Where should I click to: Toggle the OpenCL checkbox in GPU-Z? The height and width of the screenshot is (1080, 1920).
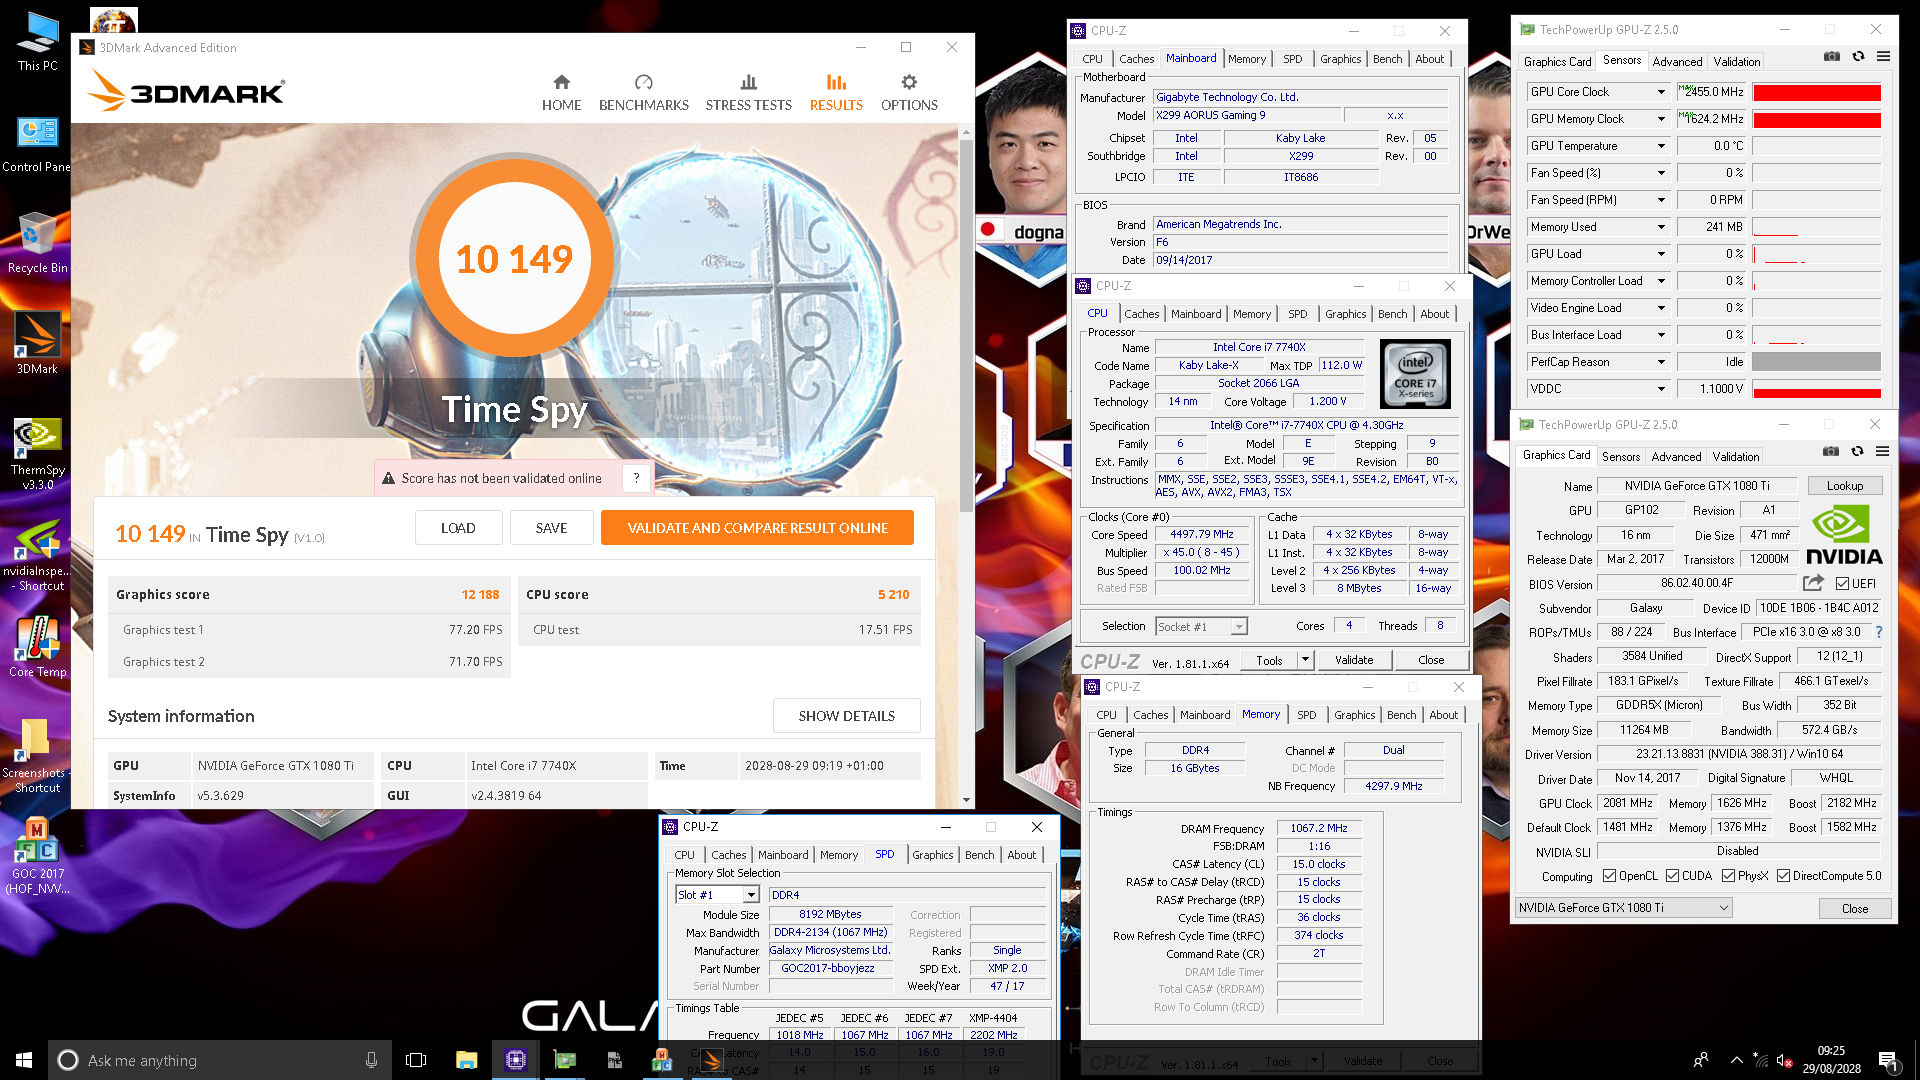pyautogui.click(x=1609, y=876)
